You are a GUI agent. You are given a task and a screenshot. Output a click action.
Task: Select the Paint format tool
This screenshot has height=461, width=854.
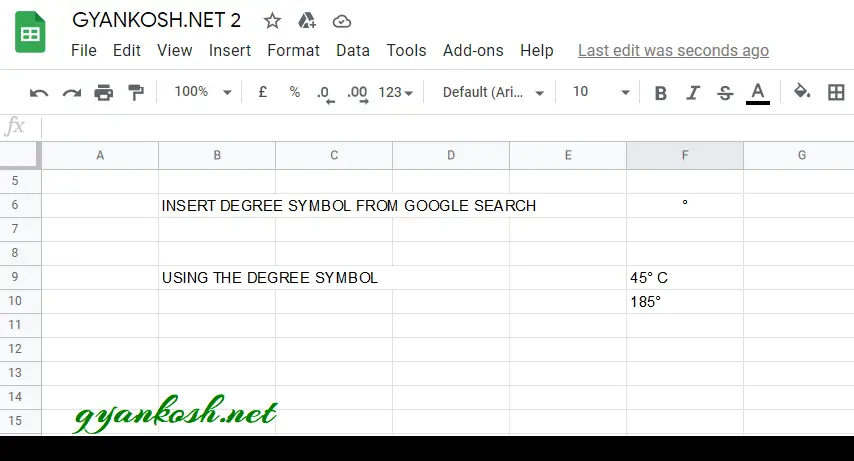[136, 93]
